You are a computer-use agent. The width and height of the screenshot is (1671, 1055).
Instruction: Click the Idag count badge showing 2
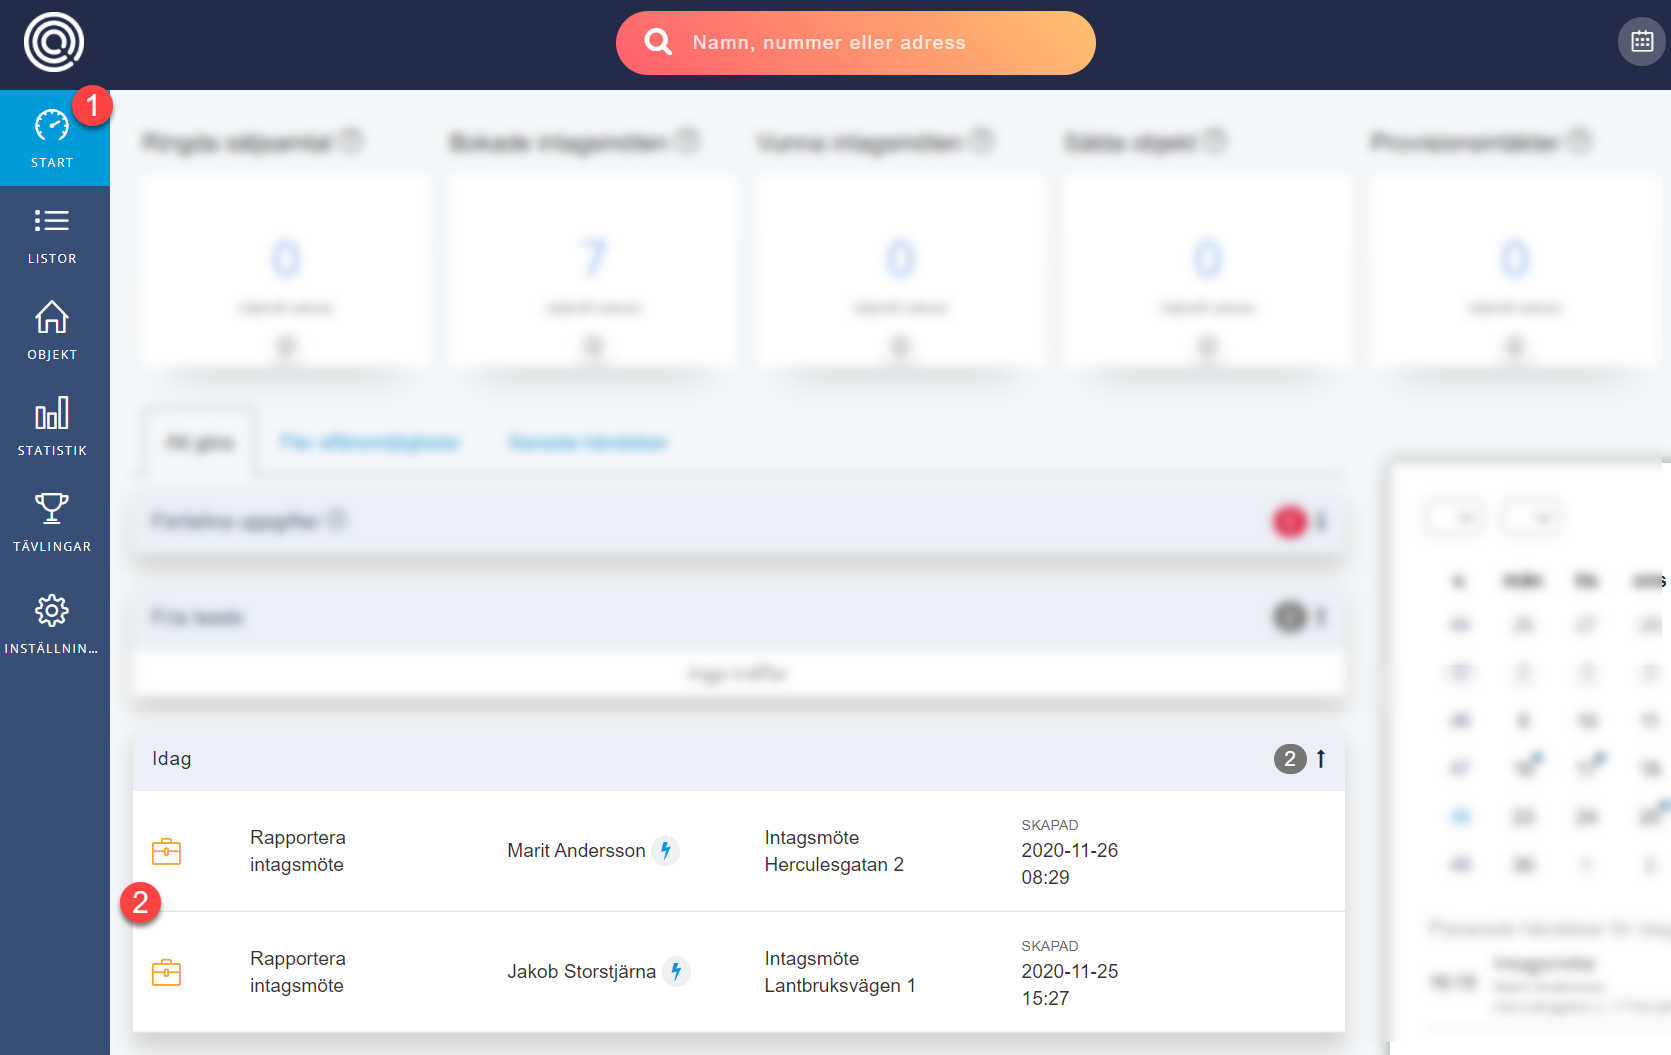coord(1290,759)
